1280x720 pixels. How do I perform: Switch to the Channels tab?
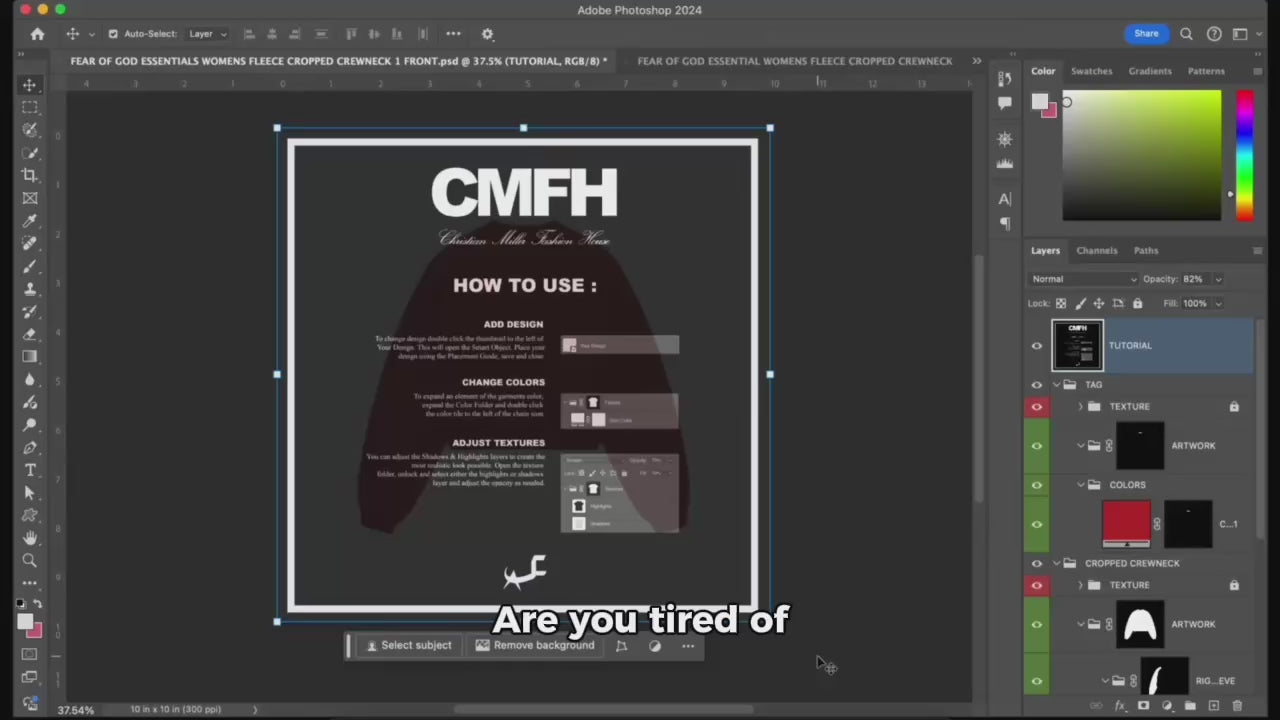coord(1097,251)
